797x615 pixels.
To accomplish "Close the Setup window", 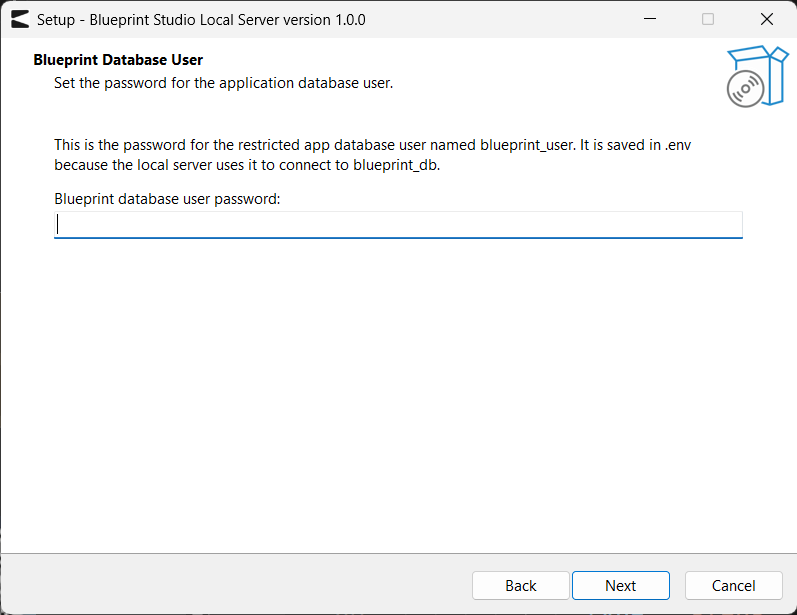I will coord(767,19).
